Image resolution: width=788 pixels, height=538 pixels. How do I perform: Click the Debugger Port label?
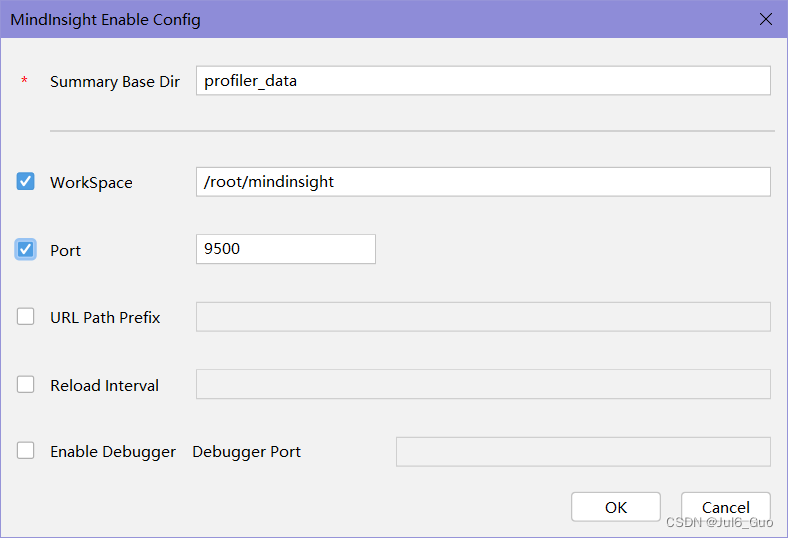(x=246, y=452)
